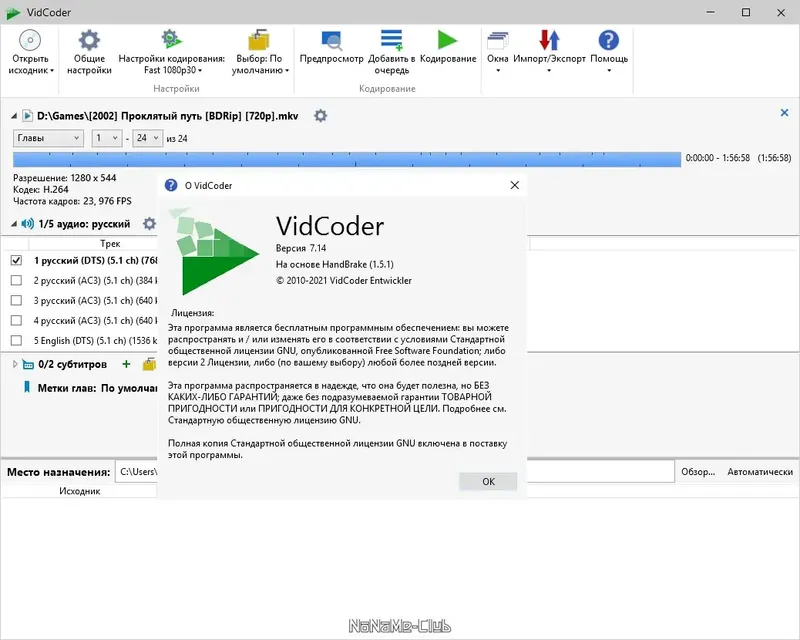The height and width of the screenshot is (640, 800).
Task: Click the chapter markers bookmark icon
Action: coord(27,387)
